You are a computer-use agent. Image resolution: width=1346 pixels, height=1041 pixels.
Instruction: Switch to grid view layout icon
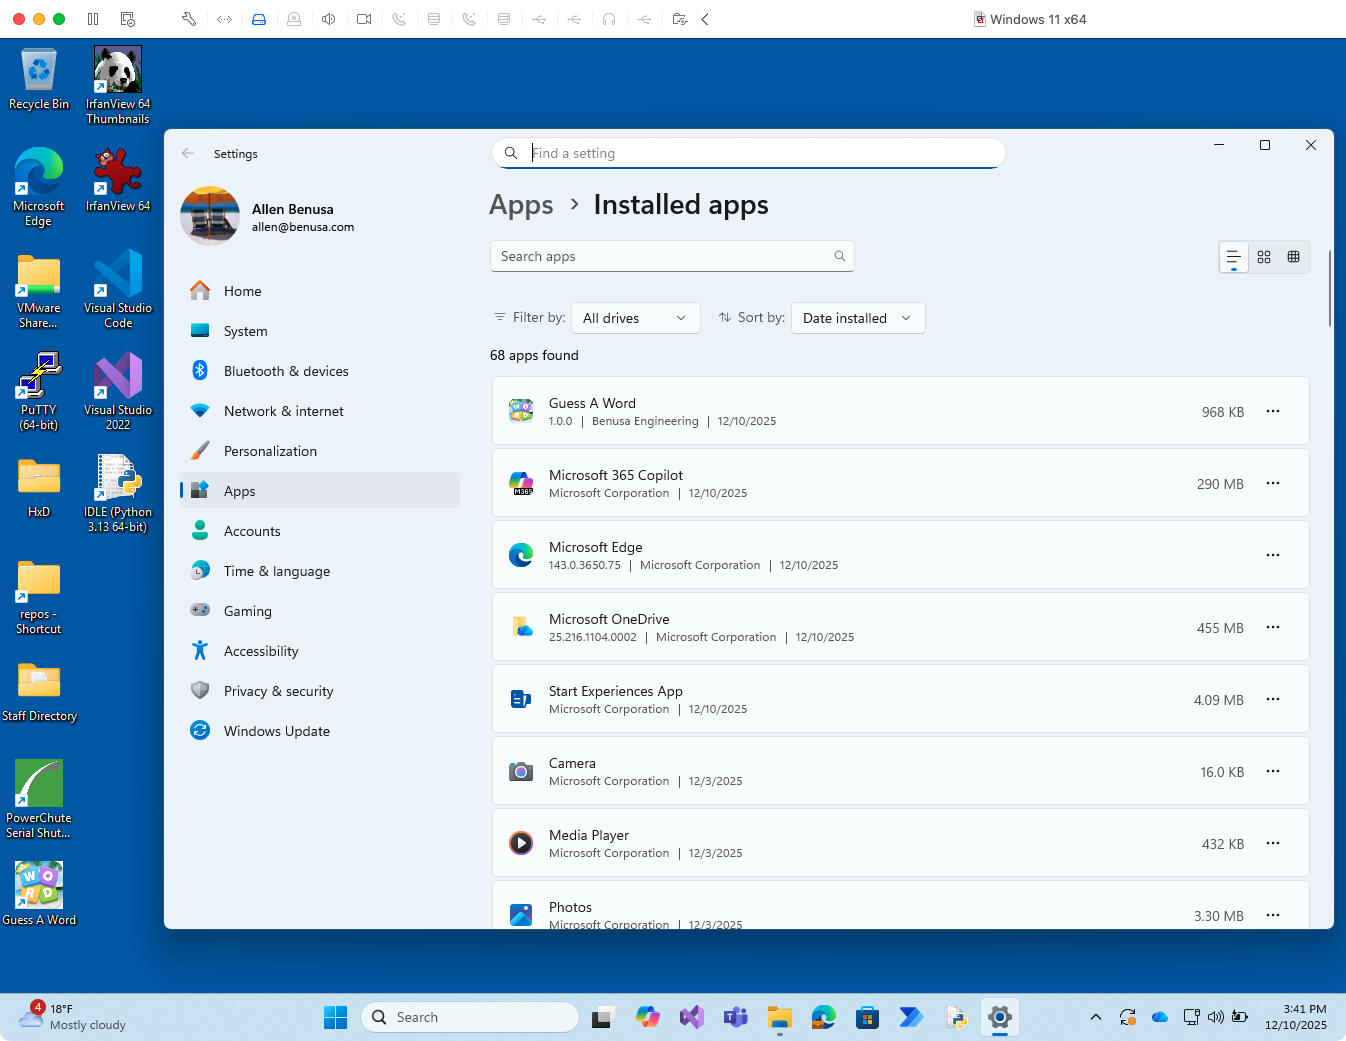1264,257
